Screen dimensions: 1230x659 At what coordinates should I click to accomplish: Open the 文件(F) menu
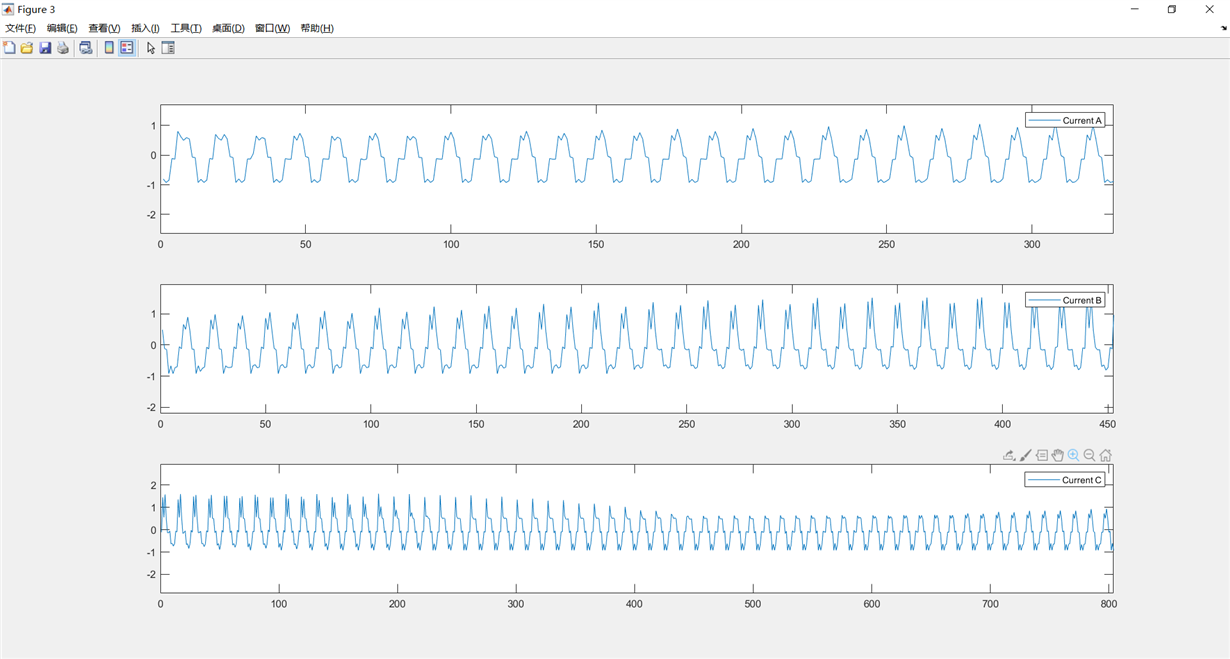(20, 28)
